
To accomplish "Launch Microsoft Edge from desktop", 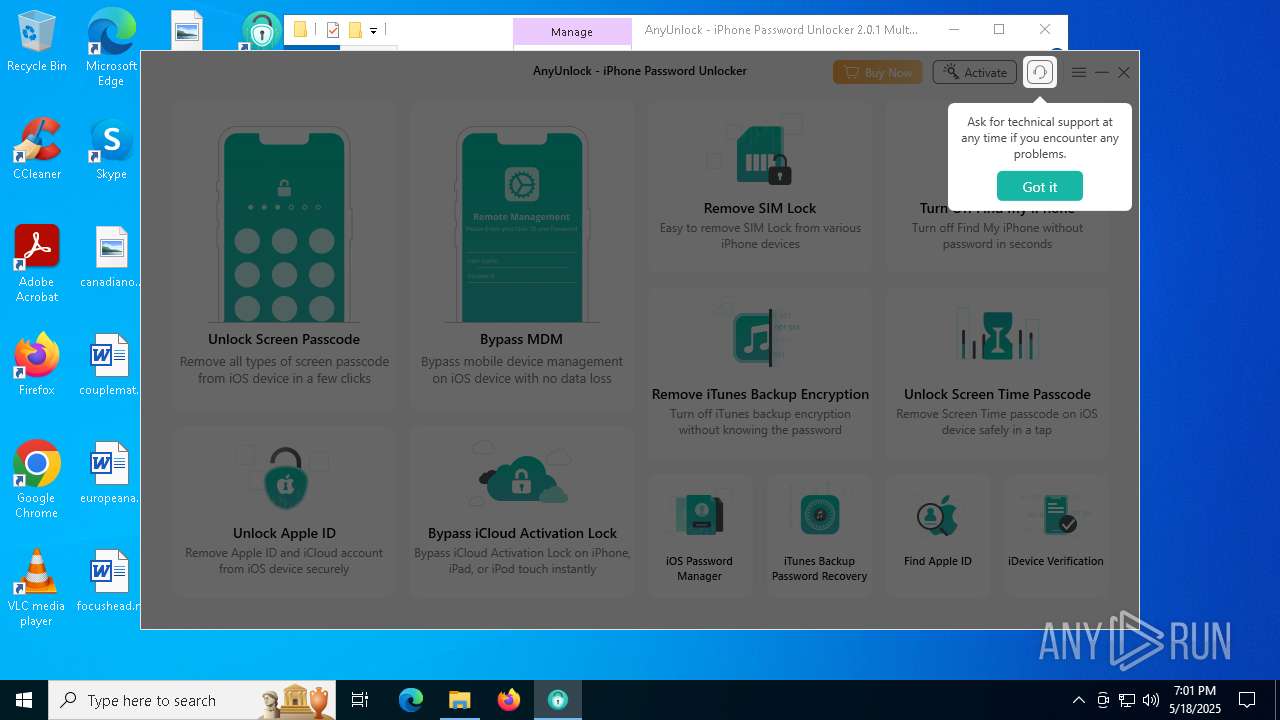I will (x=111, y=48).
